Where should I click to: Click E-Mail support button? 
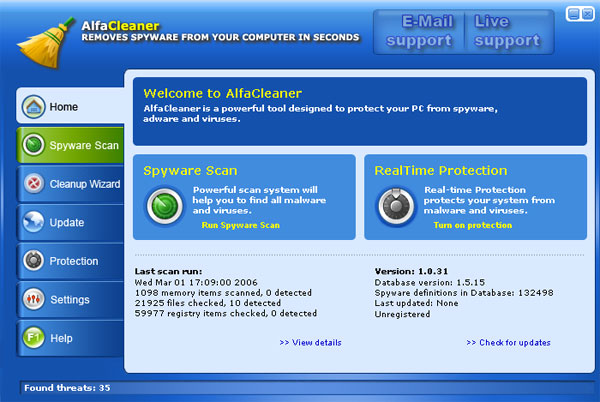tap(419, 31)
